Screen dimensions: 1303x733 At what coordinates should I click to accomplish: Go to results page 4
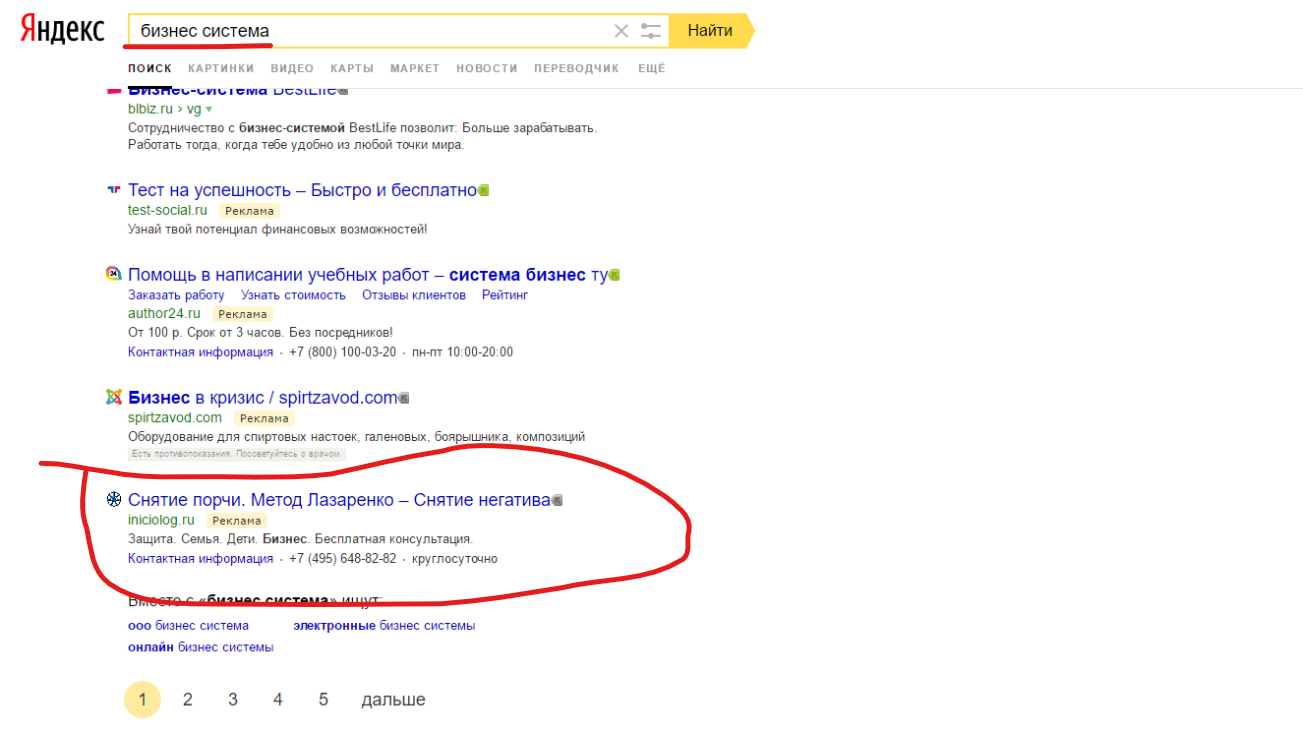tap(278, 699)
